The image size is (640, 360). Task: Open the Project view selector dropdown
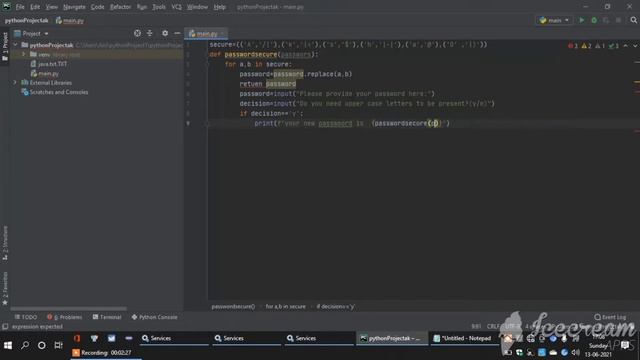click(x=31, y=33)
